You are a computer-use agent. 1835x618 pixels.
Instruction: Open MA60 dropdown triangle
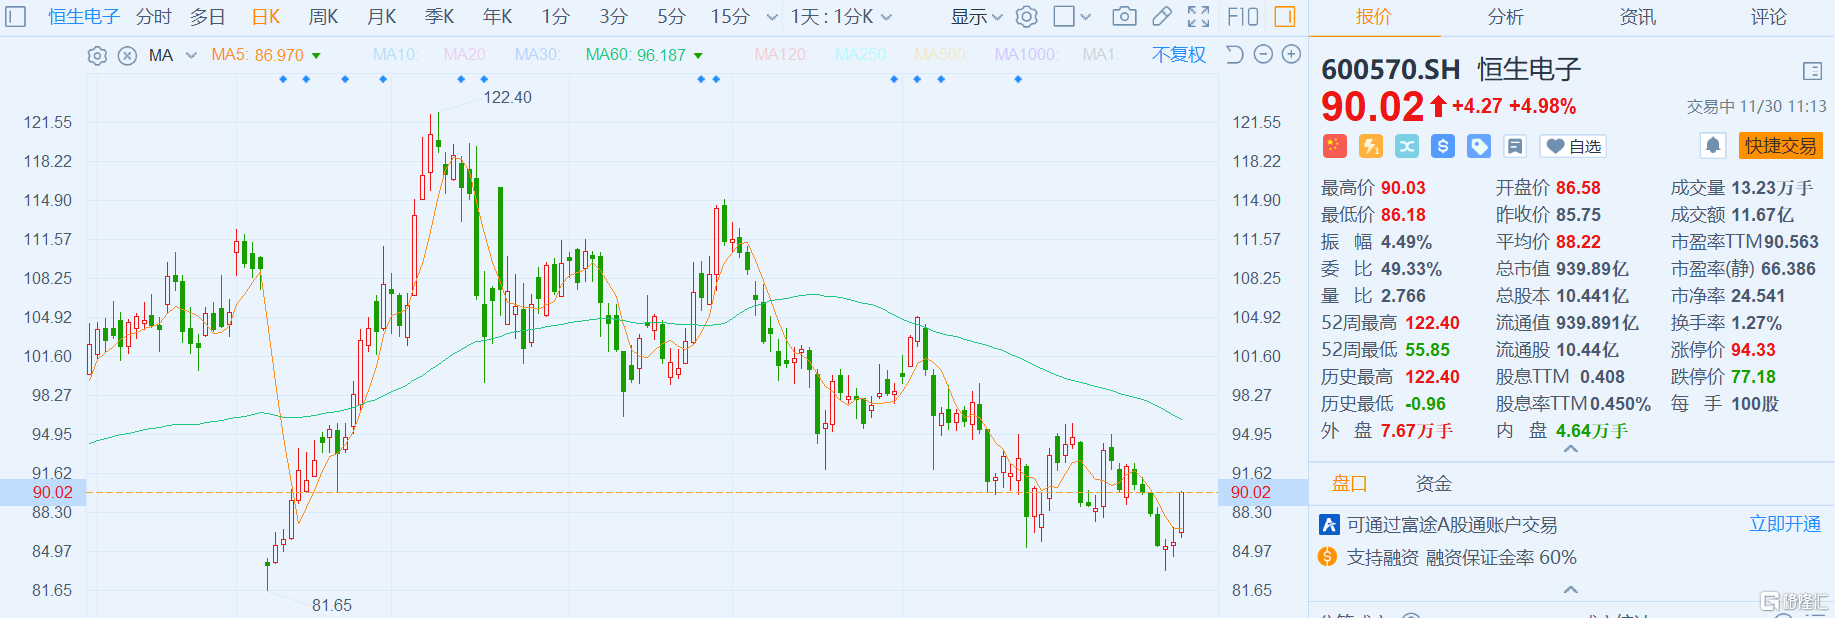(698, 56)
